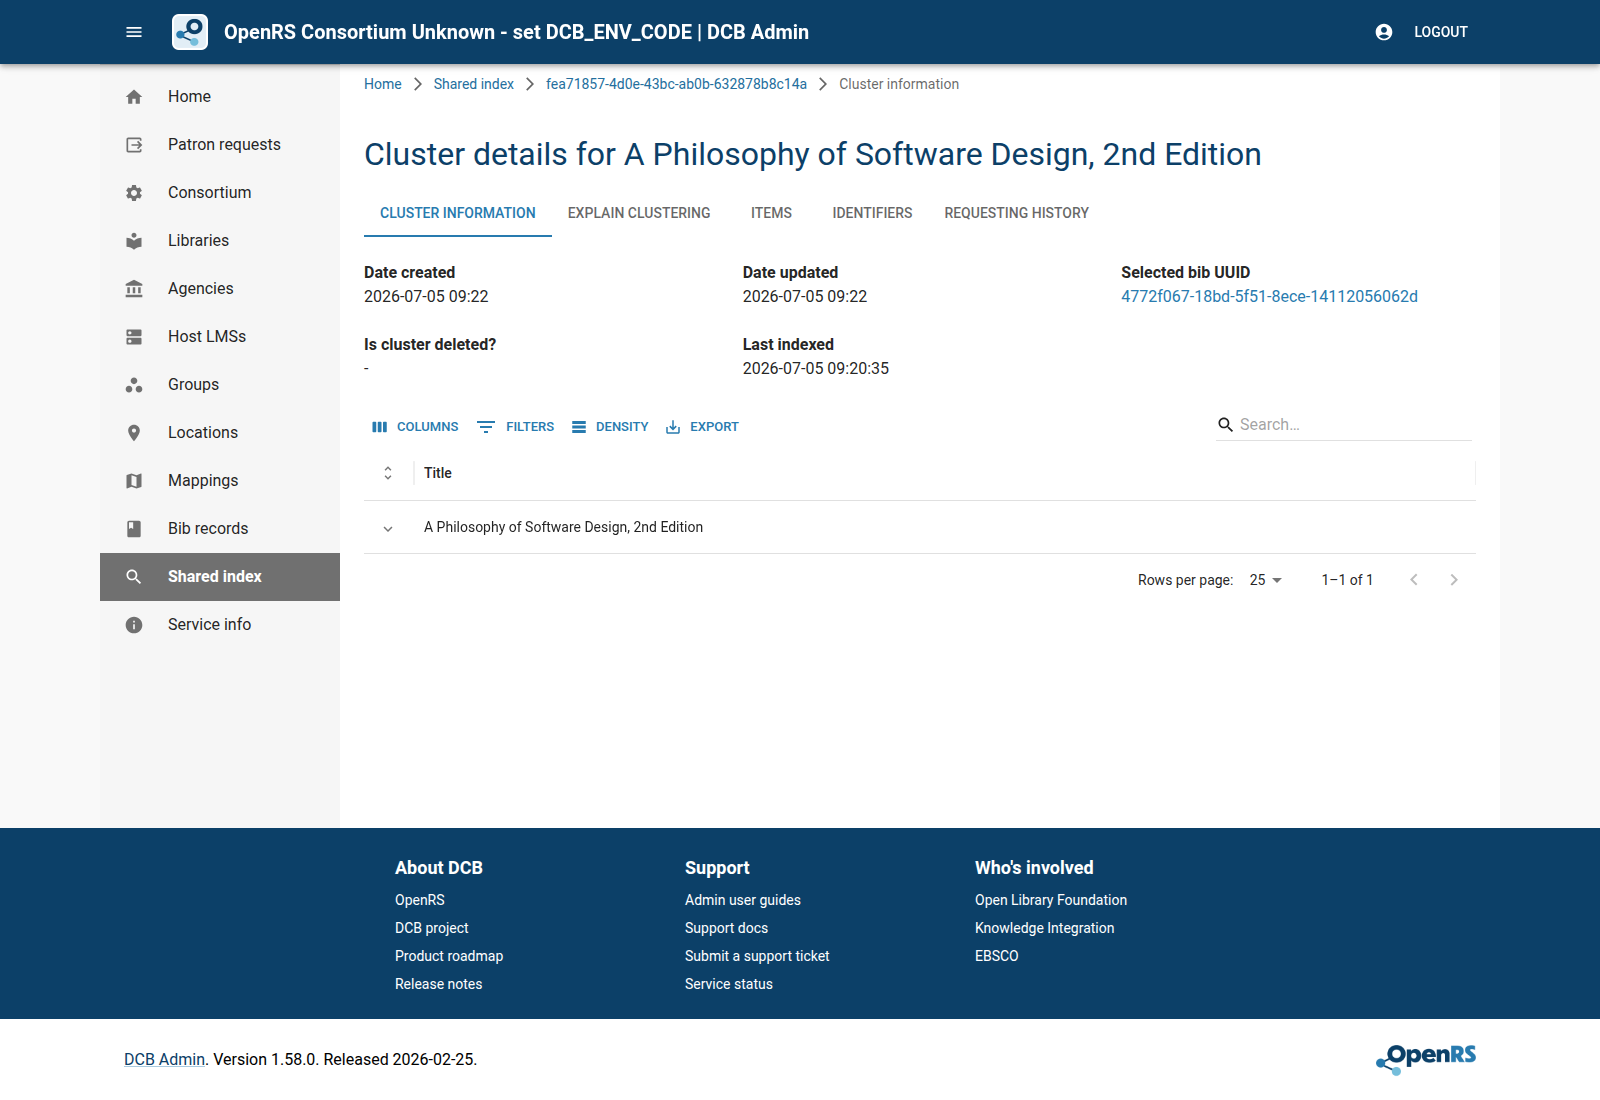Open the Columns selector
Screen dimensions: 1600x1100
415,427
